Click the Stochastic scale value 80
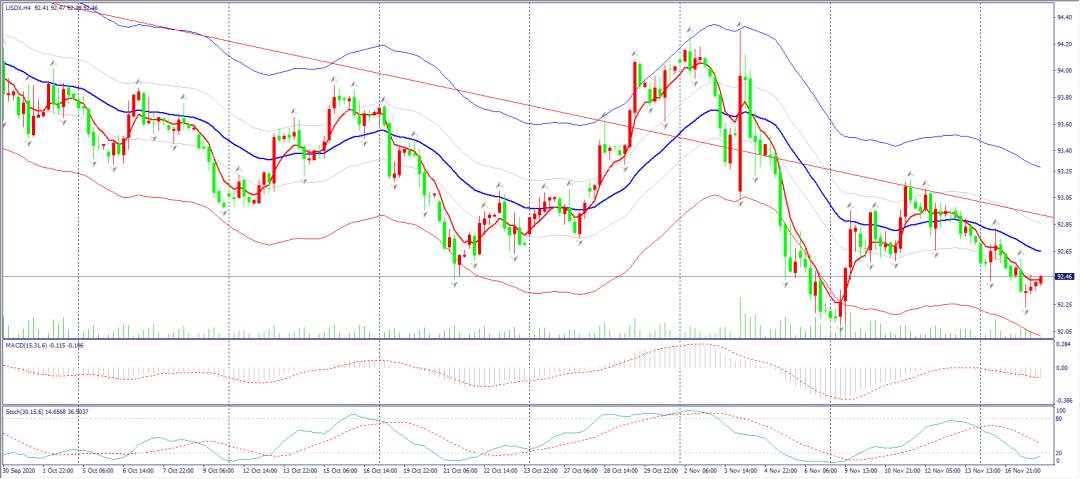The height and width of the screenshot is (479, 1080). click(x=1060, y=418)
